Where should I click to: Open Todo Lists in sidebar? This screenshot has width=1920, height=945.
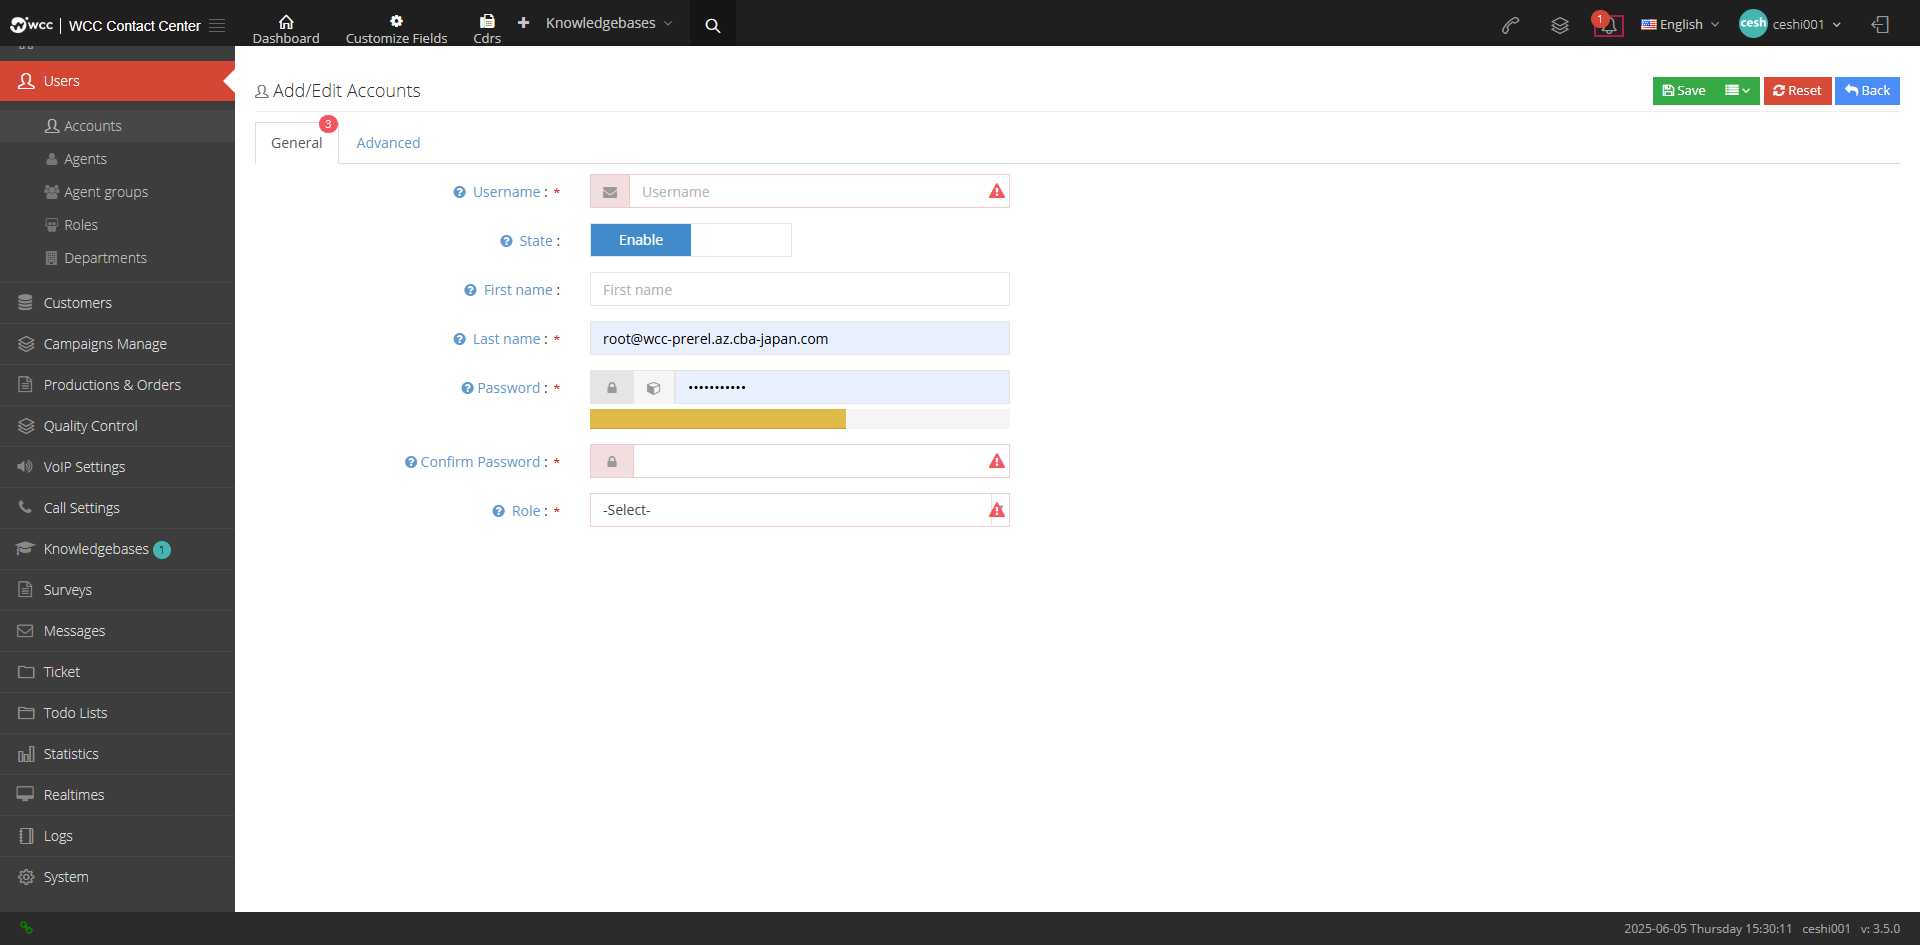(x=117, y=713)
